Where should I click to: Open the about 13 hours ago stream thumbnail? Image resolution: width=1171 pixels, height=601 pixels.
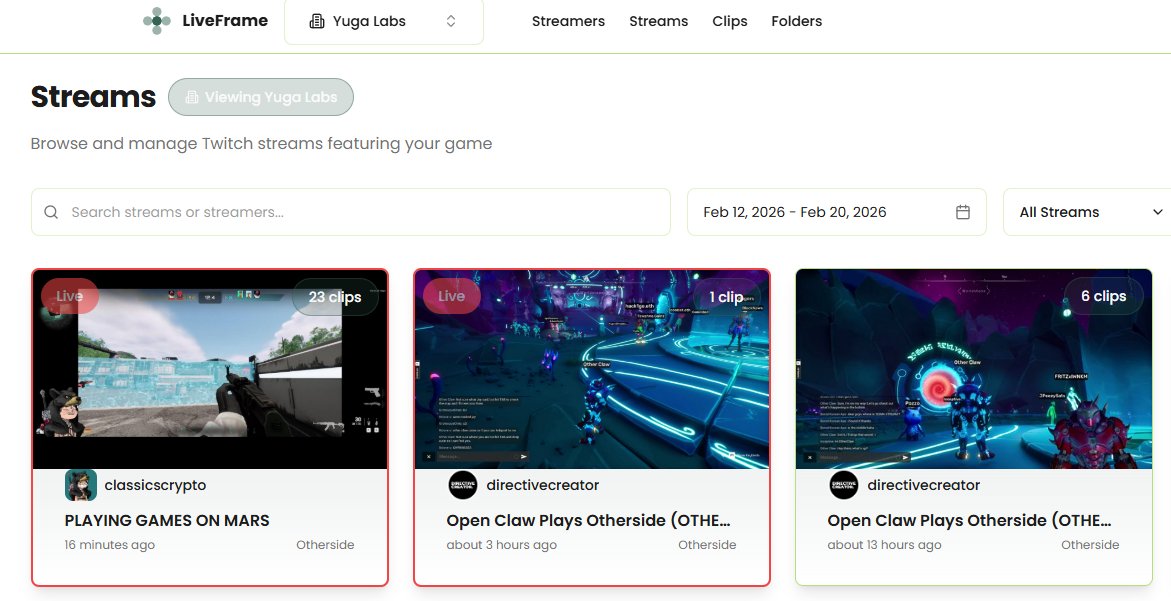tap(974, 369)
